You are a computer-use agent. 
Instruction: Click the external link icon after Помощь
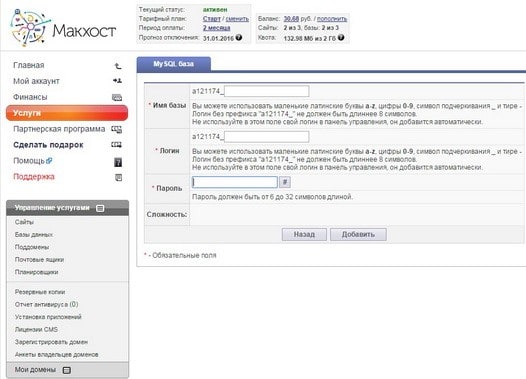(x=49, y=161)
